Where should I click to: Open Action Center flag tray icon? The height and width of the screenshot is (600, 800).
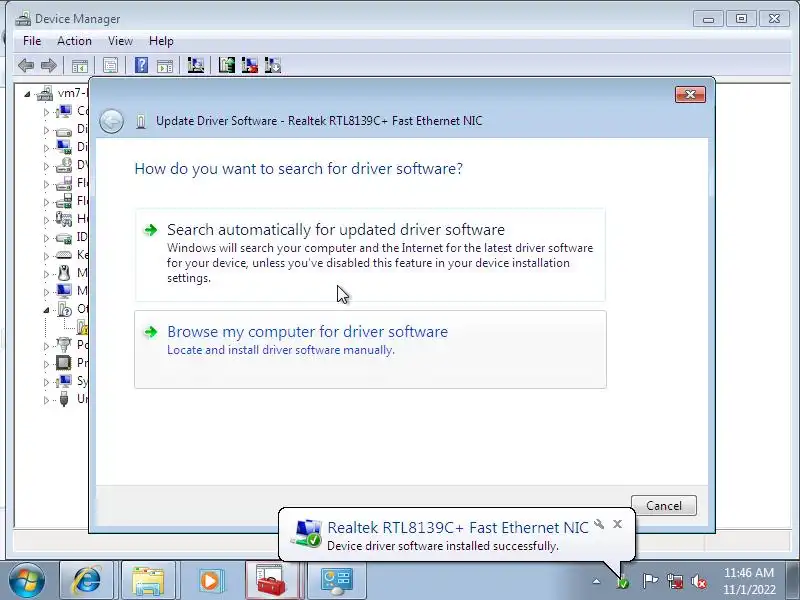(650, 581)
